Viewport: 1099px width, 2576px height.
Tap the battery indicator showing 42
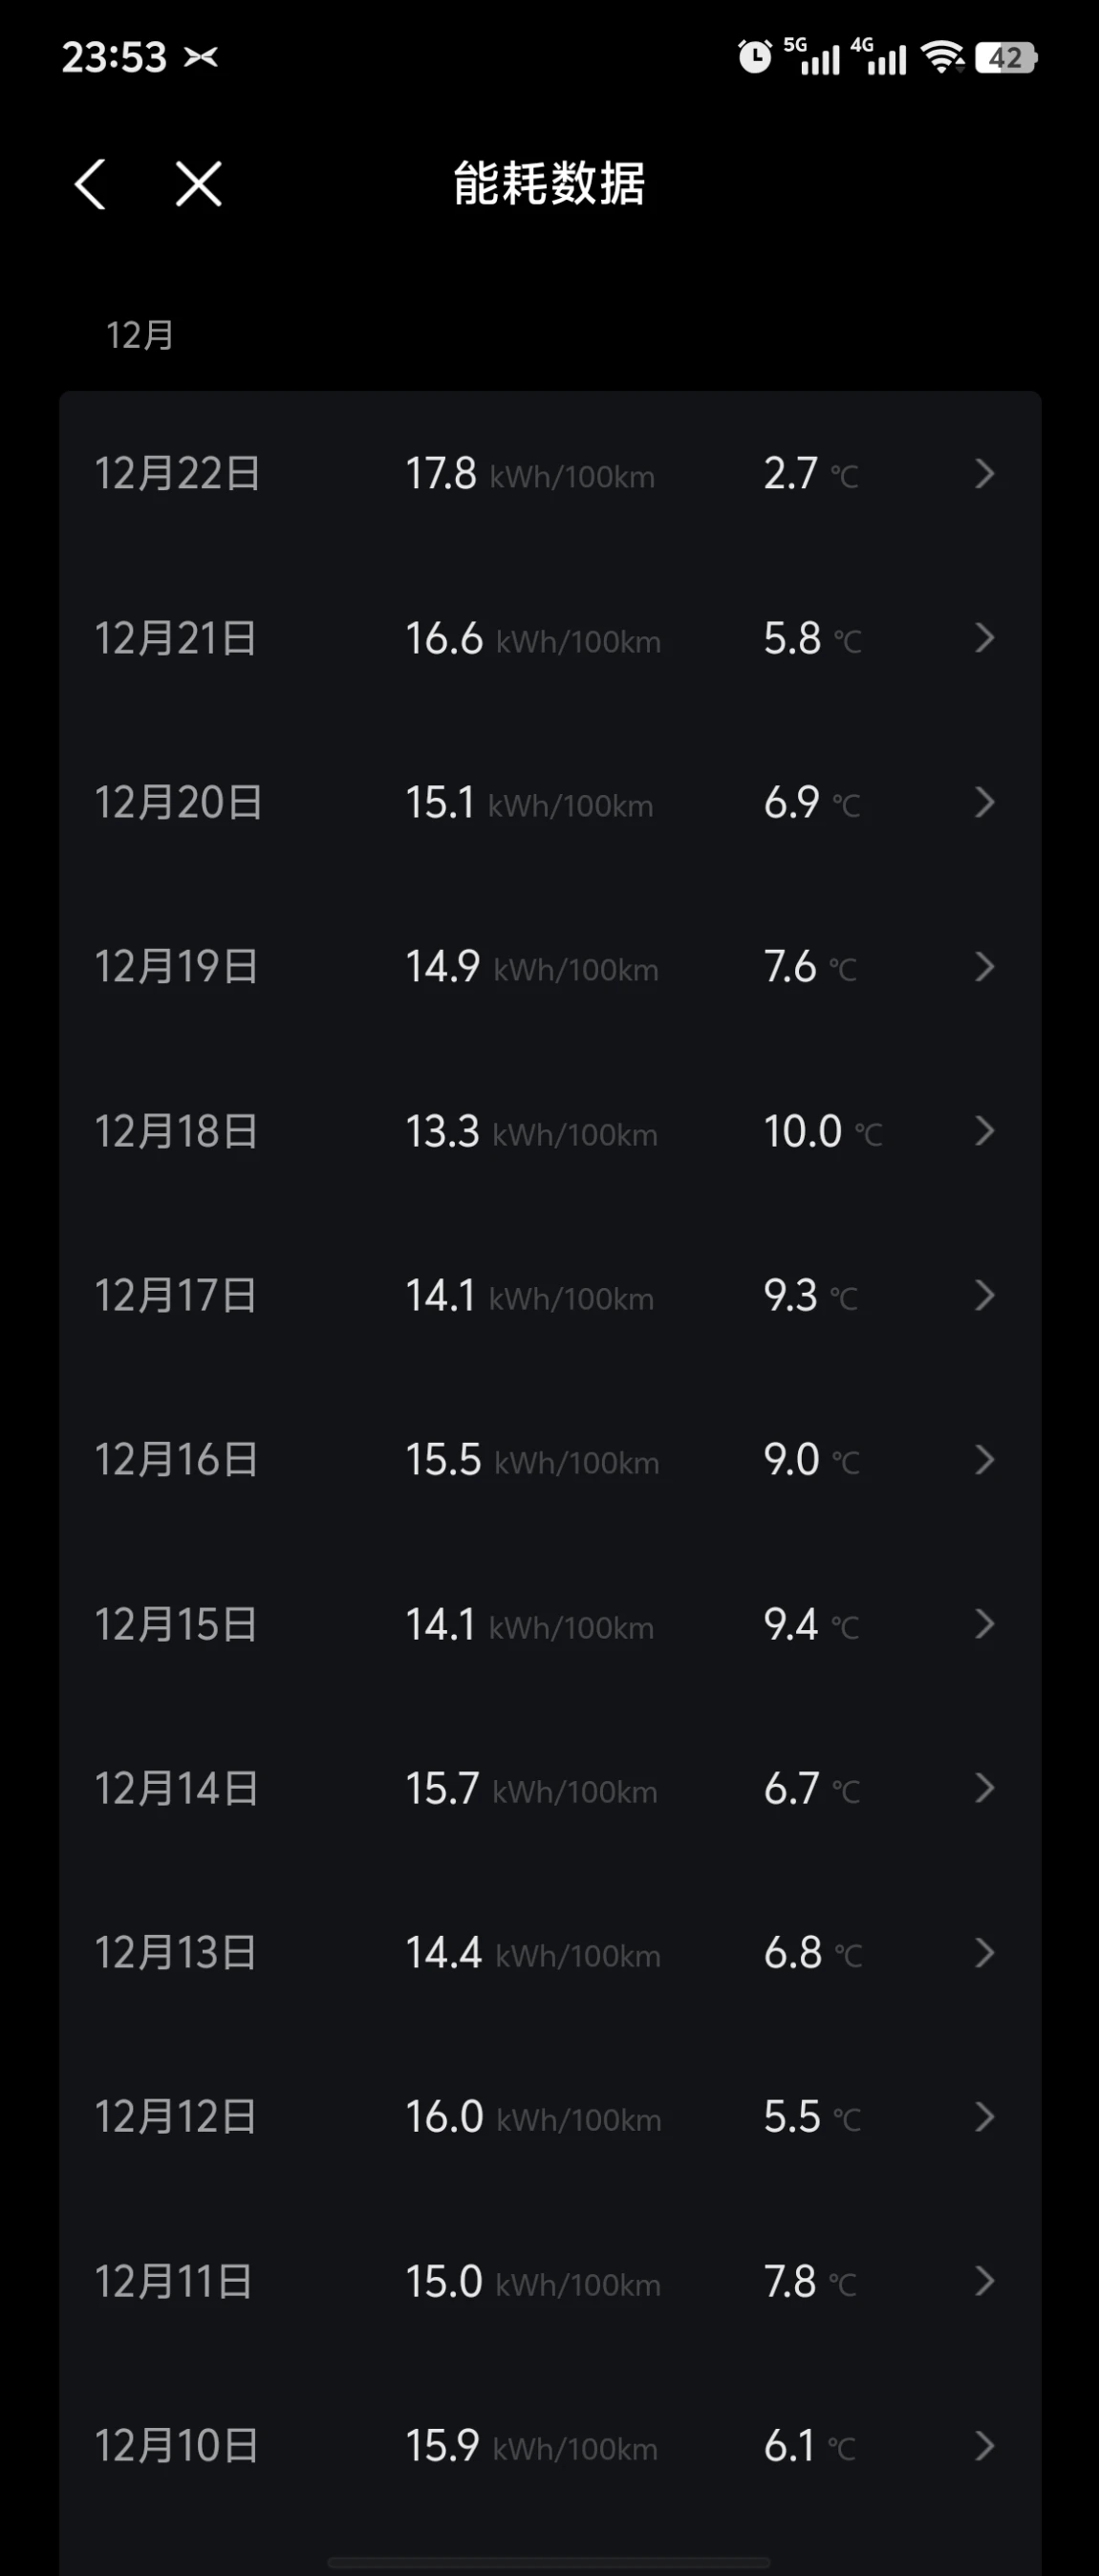(1007, 58)
